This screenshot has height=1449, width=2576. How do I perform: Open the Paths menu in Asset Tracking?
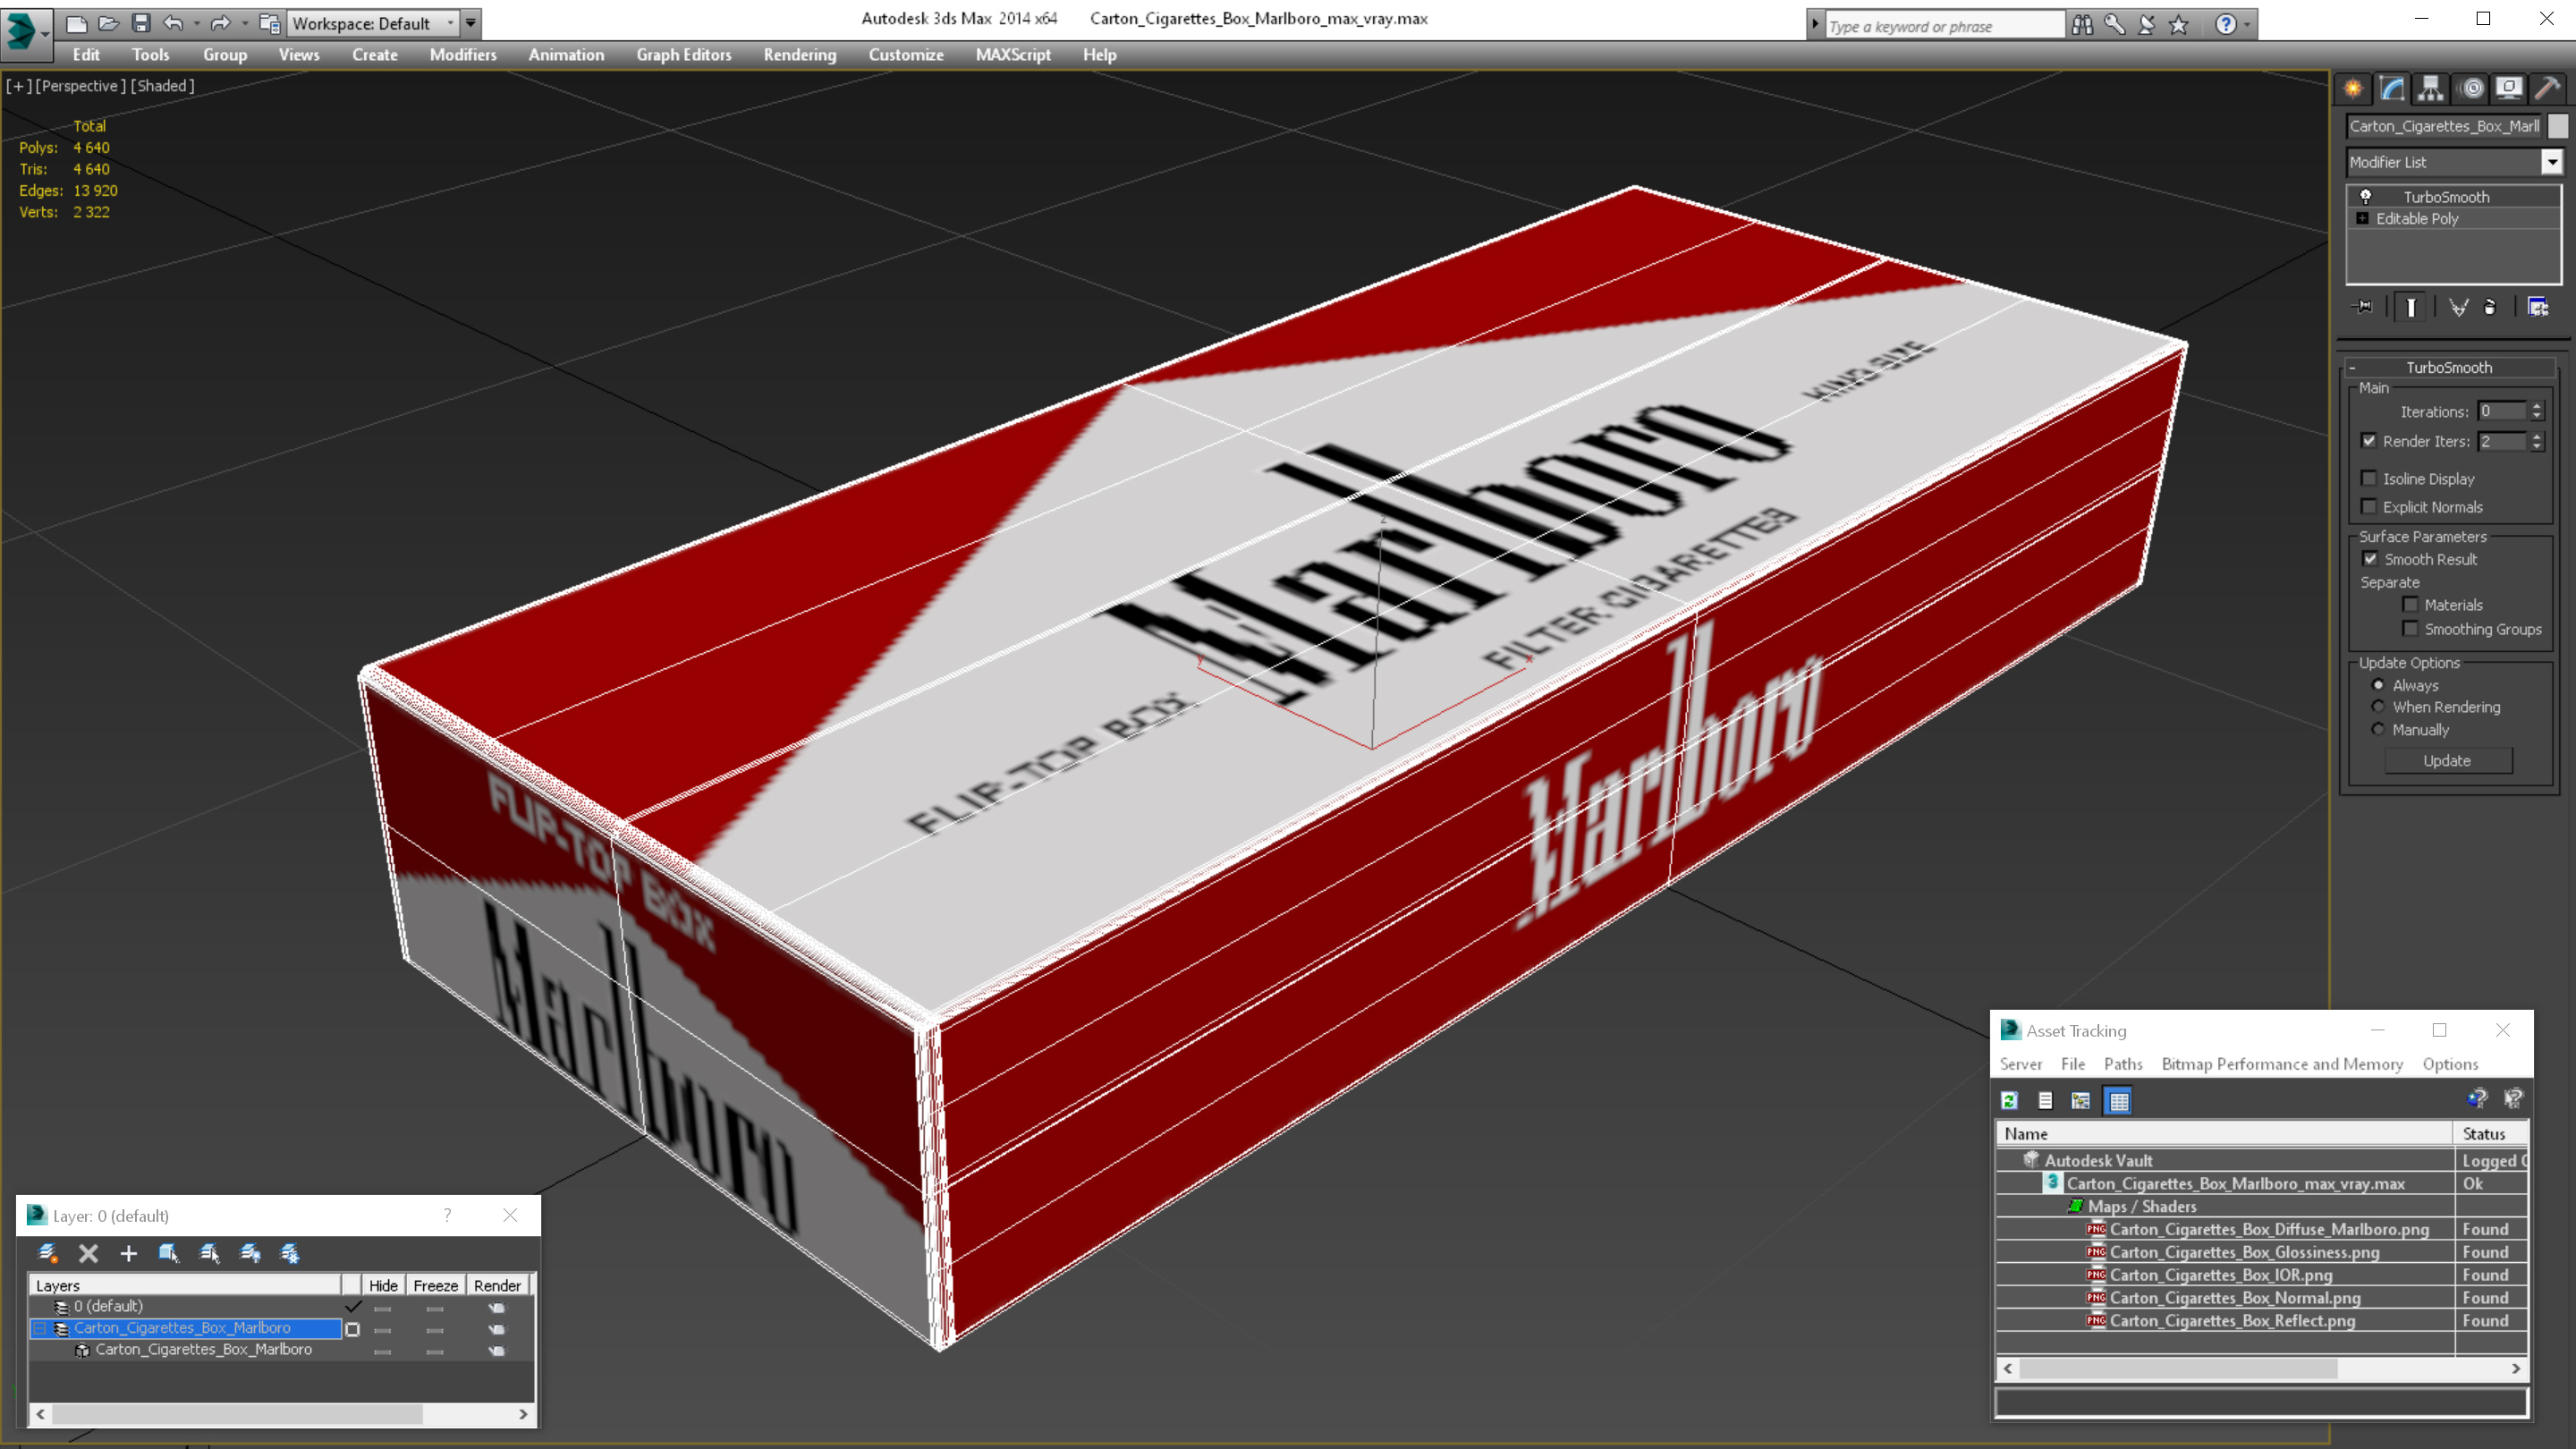pyautogui.click(x=2122, y=1064)
